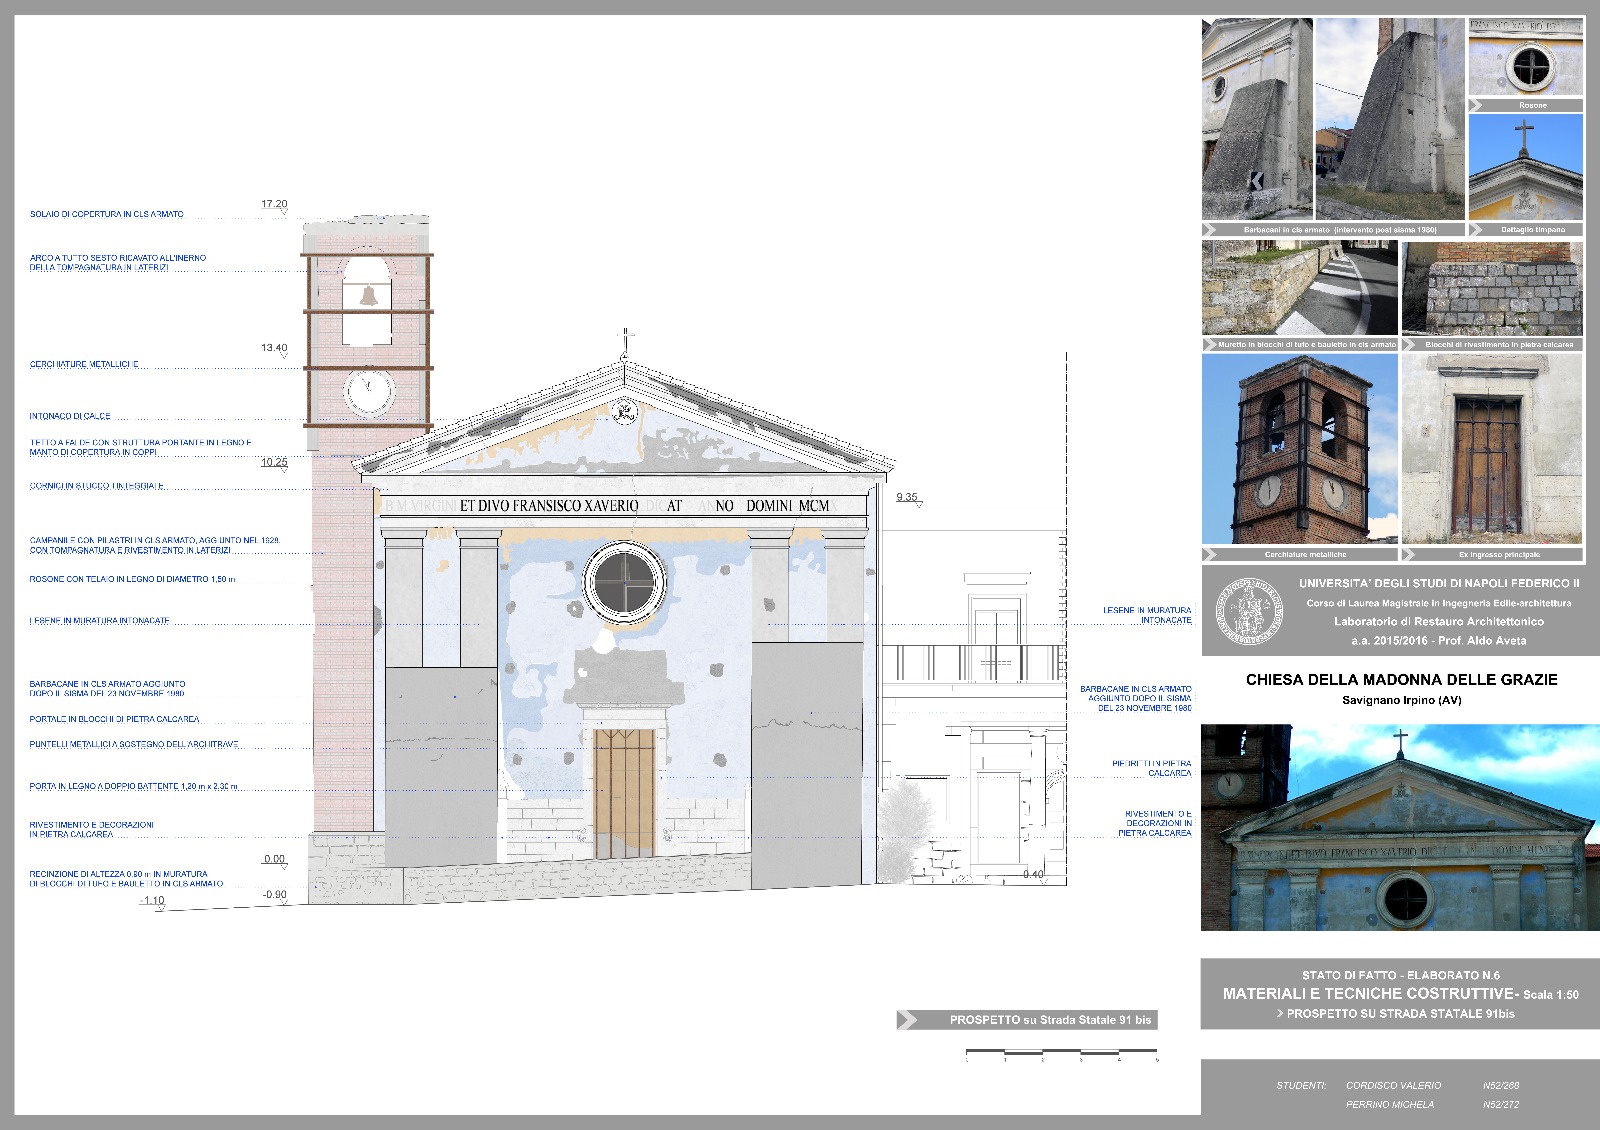
Task: Click the 'Rosone' caption label
Action: 1533,105
